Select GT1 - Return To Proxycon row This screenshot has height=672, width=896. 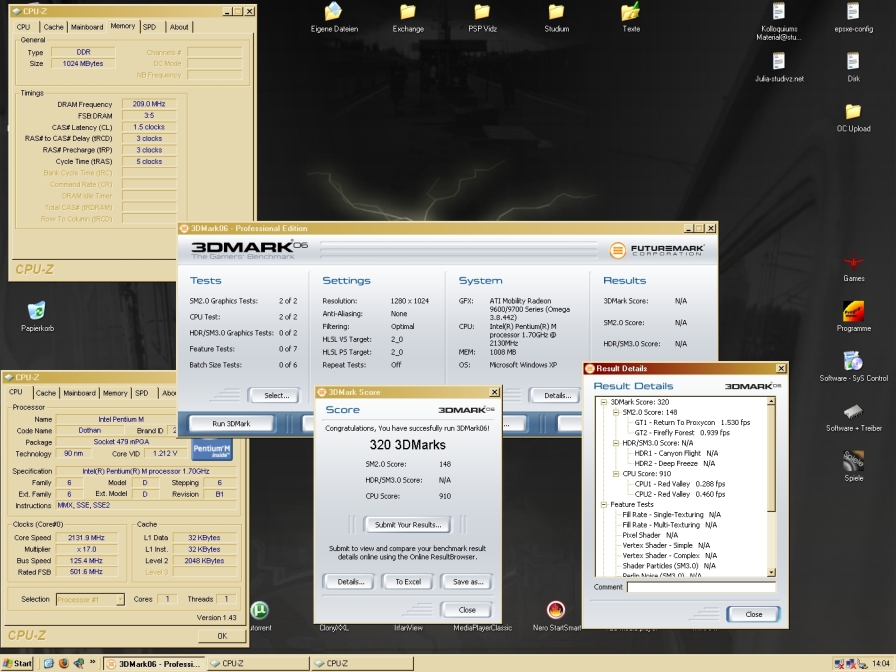click(692, 422)
